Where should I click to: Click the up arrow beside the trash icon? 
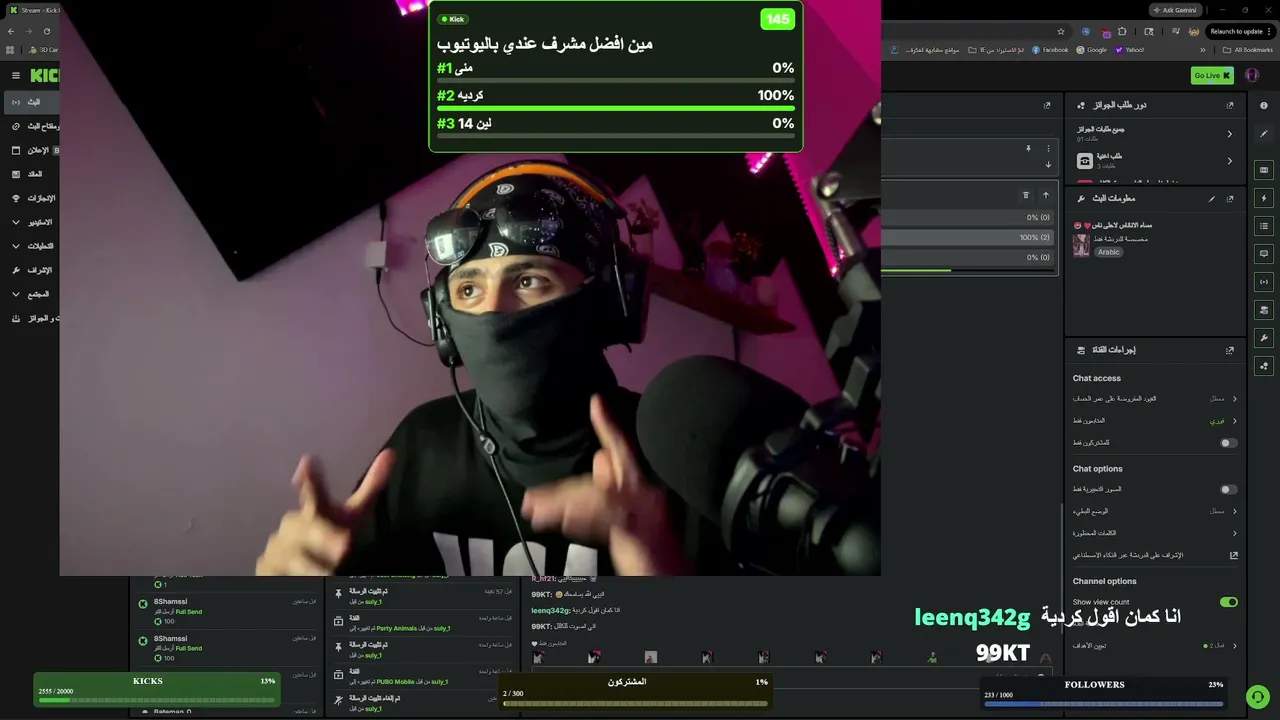click(1046, 195)
